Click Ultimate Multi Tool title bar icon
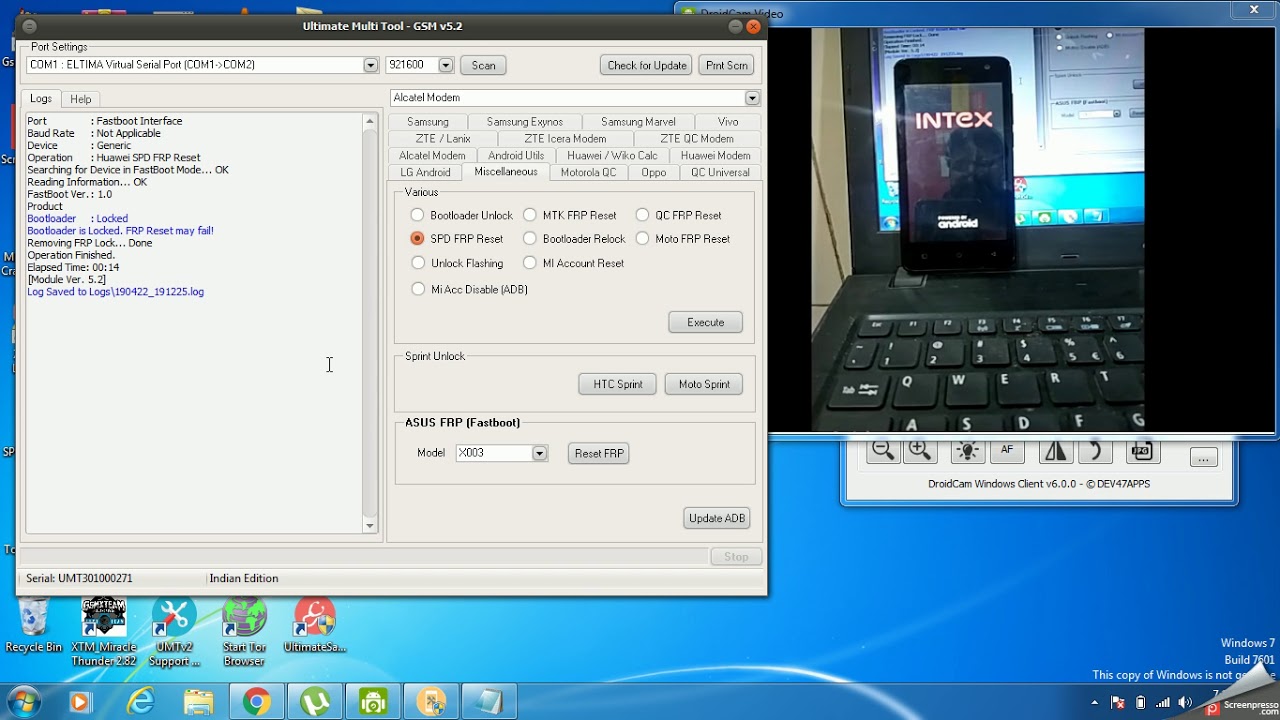This screenshot has width=1280, height=720. [29, 26]
